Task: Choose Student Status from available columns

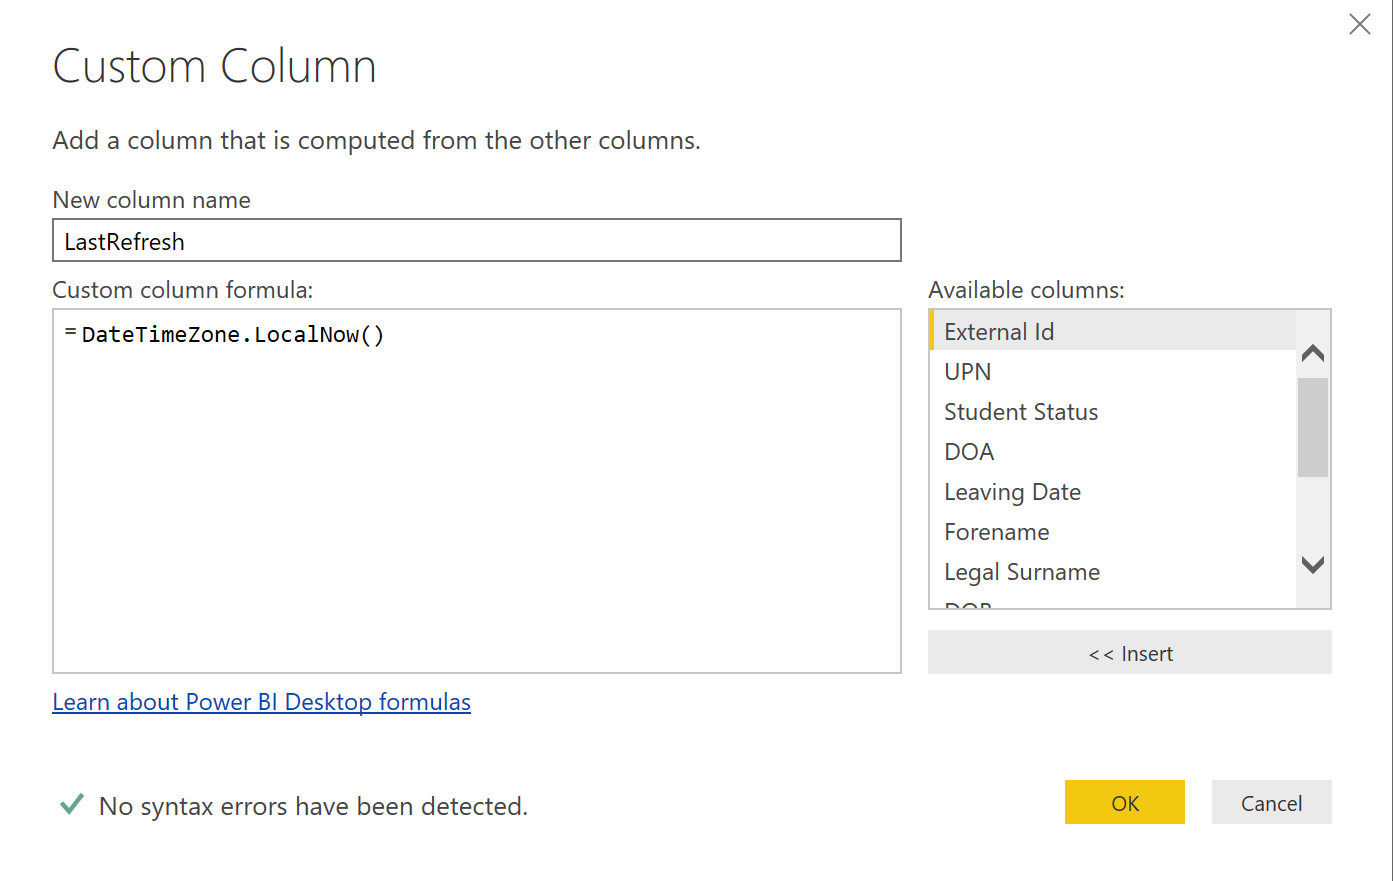Action: click(1021, 412)
